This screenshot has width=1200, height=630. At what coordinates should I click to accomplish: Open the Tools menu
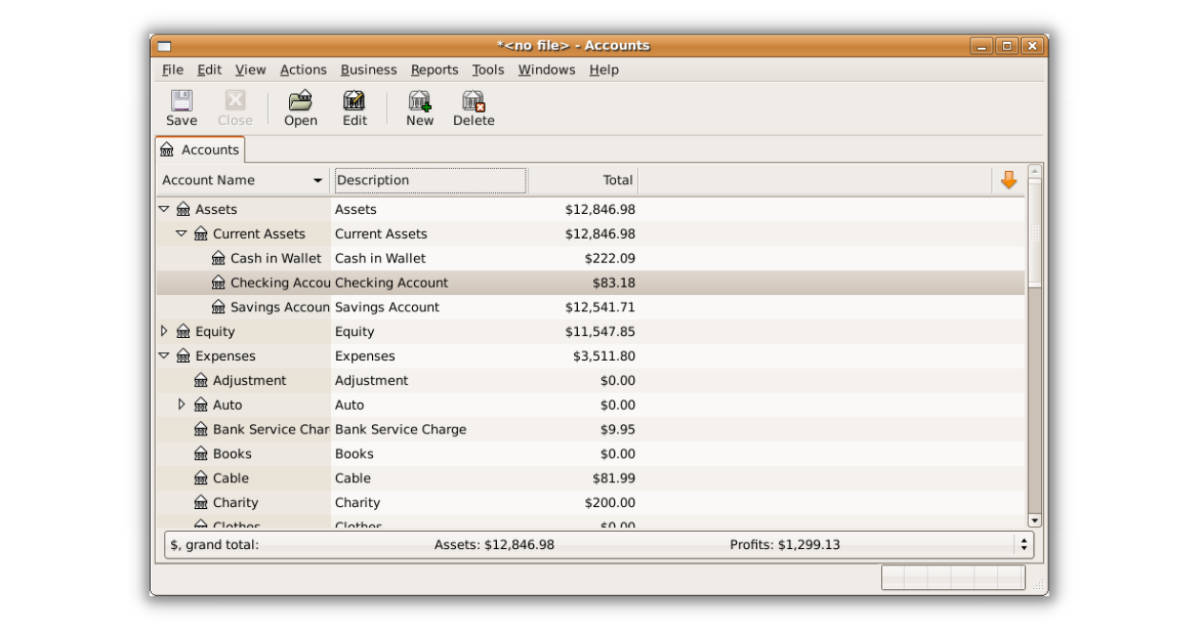click(487, 70)
